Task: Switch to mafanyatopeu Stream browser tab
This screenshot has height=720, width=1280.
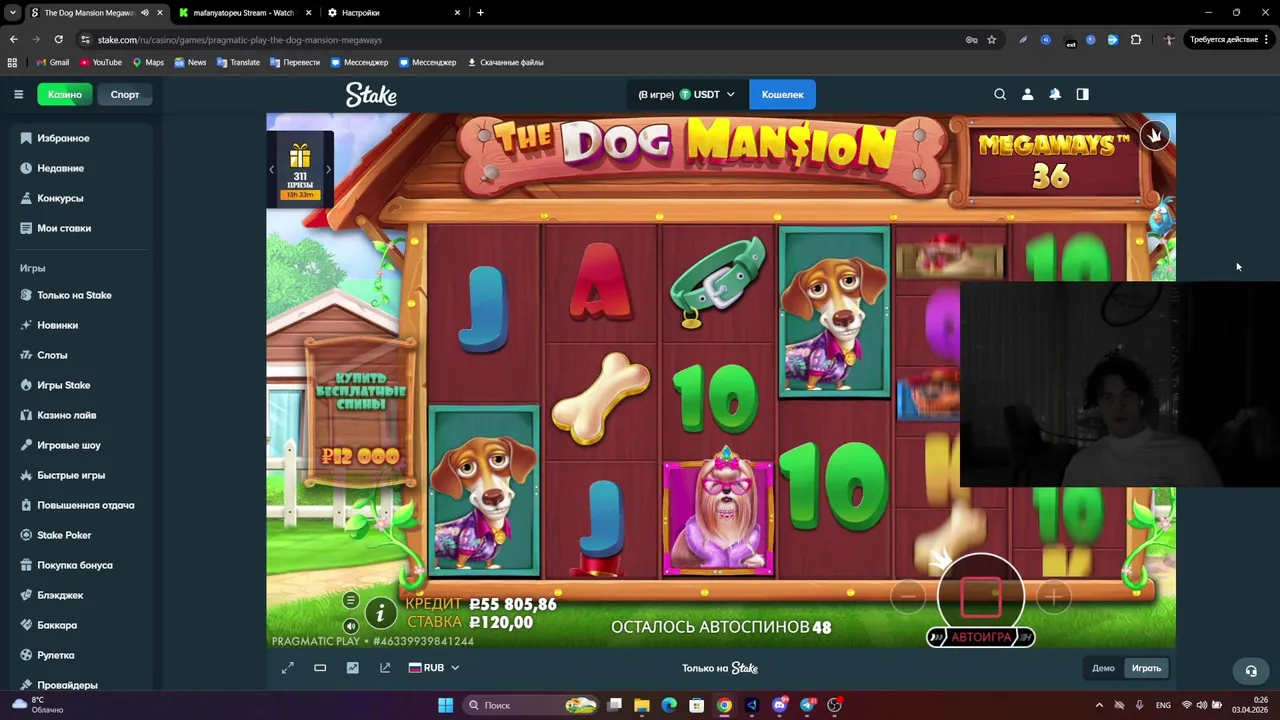Action: 243,13
